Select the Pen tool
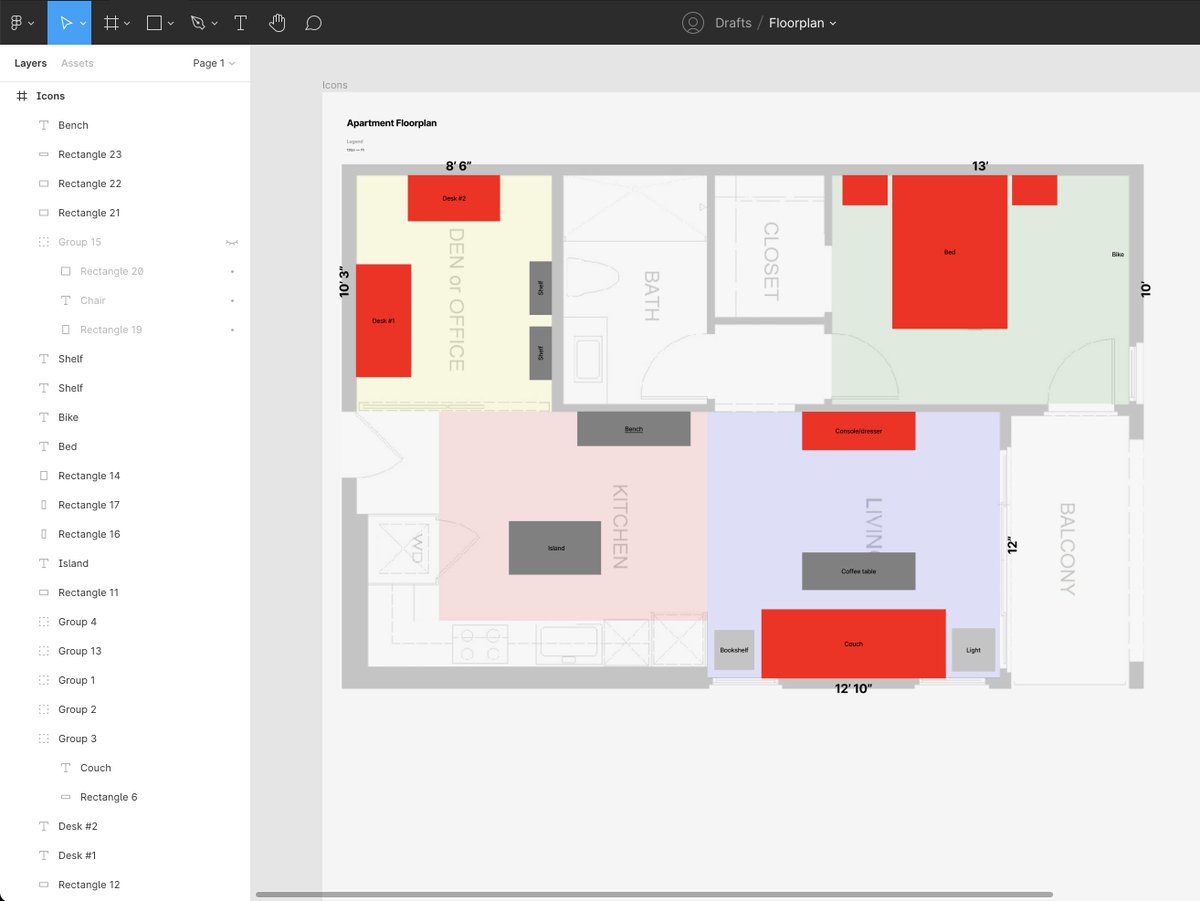Viewport: 1200px width, 901px height. (198, 22)
